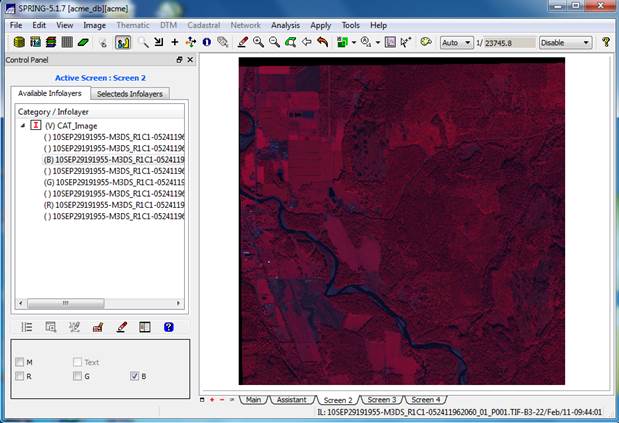
Task: Click the horizontal scrollbar thumb in infolayer list
Action: [x=66, y=303]
